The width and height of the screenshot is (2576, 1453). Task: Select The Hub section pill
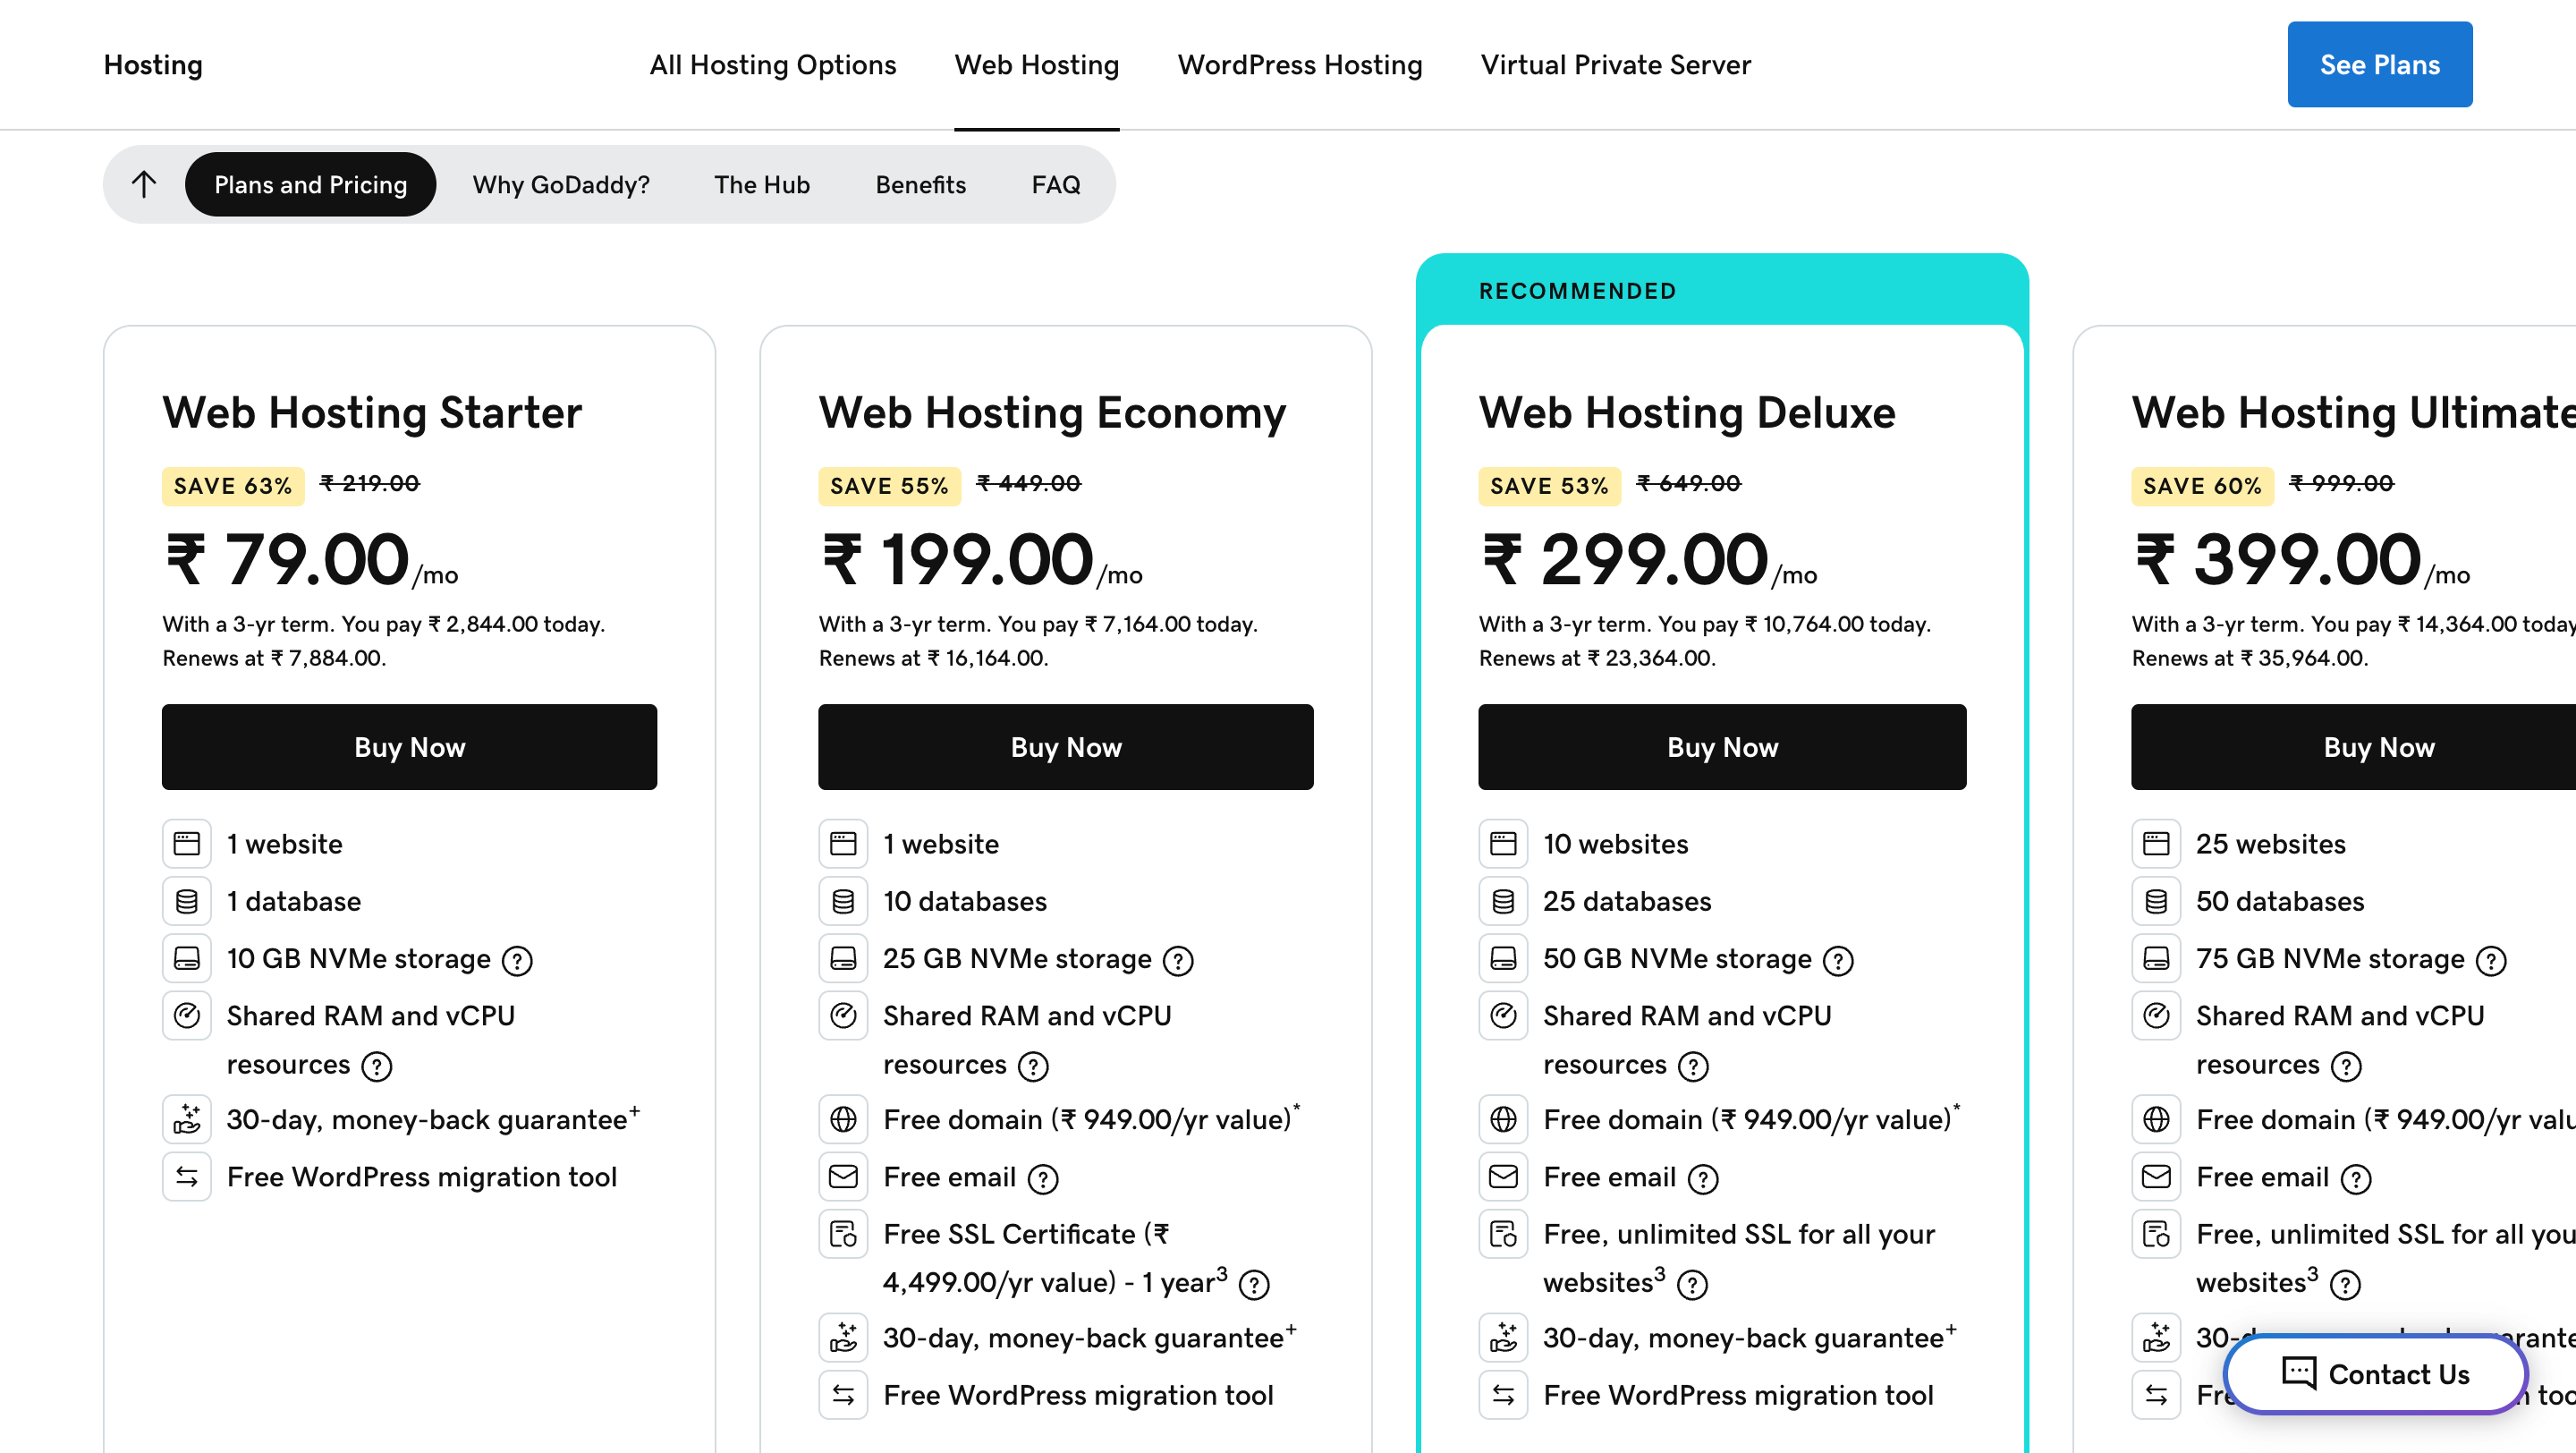pyautogui.click(x=761, y=184)
